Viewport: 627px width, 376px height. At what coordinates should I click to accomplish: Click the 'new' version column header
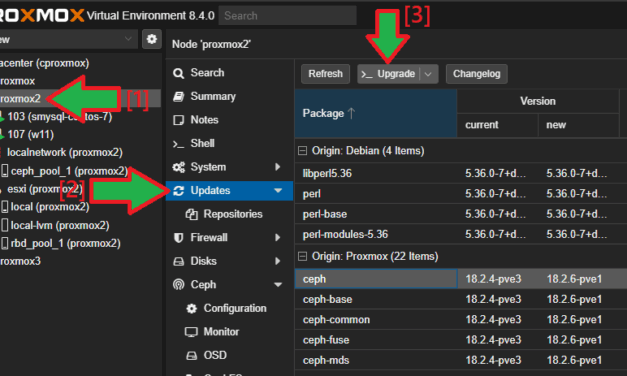click(579, 125)
